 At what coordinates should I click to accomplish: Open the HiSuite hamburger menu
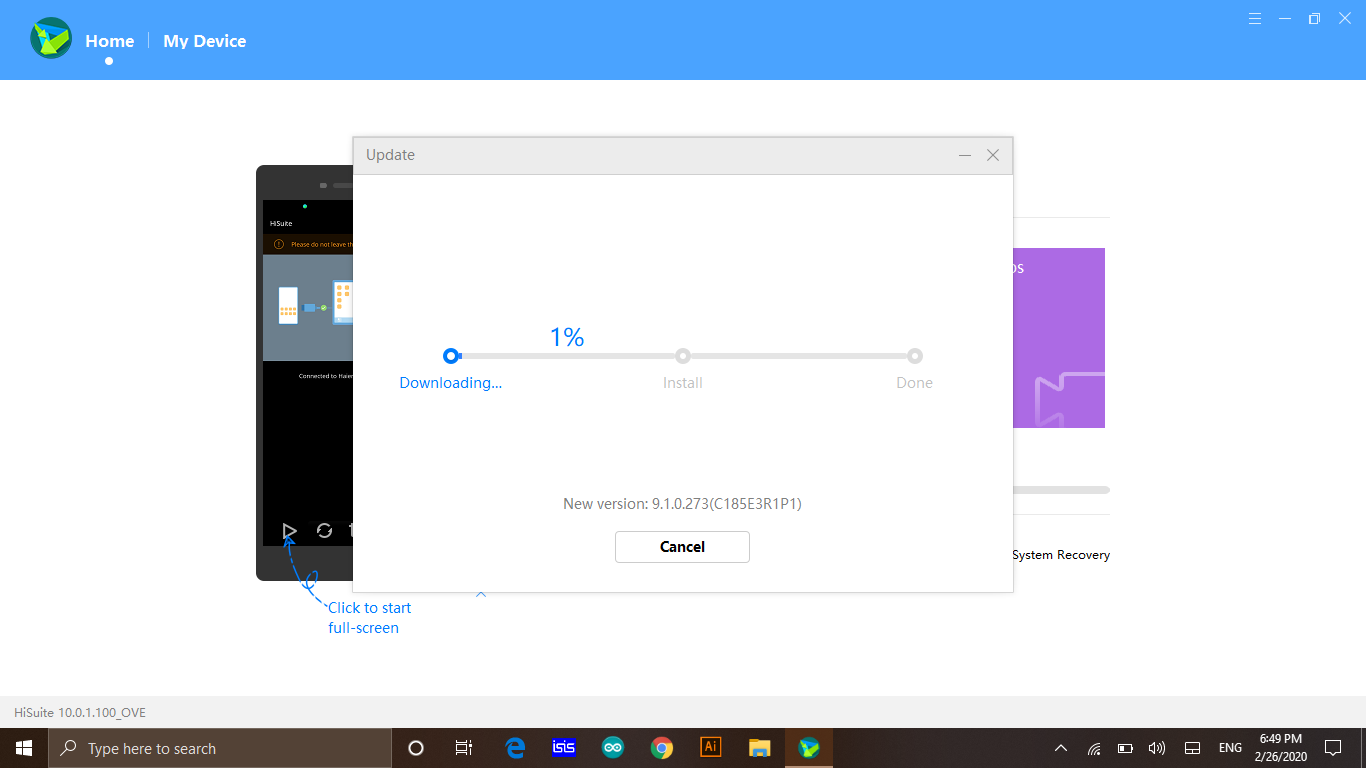1255,18
